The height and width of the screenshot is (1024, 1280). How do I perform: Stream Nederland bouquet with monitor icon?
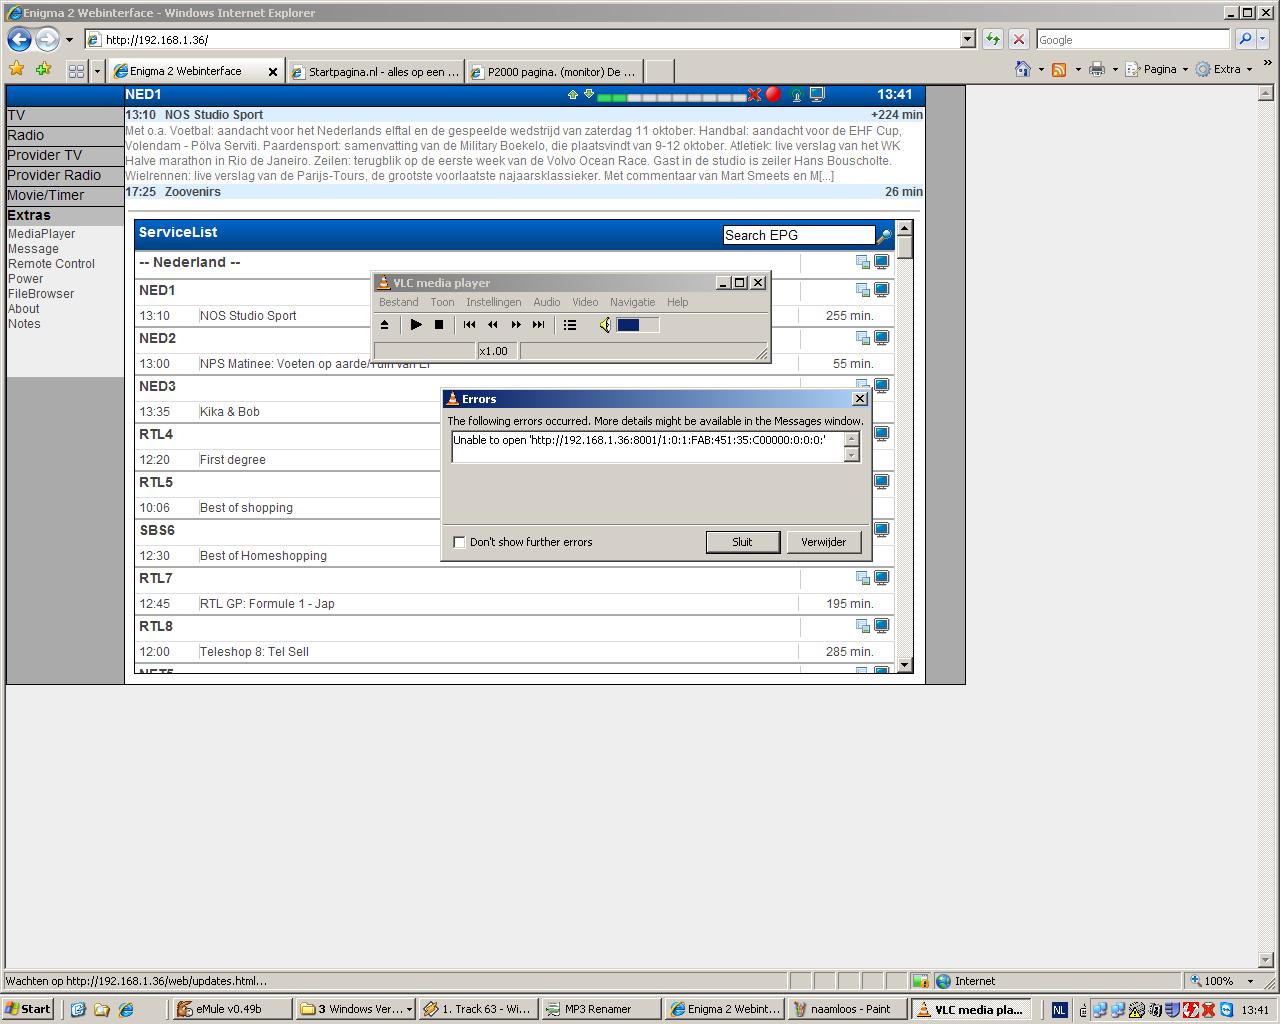pos(882,262)
